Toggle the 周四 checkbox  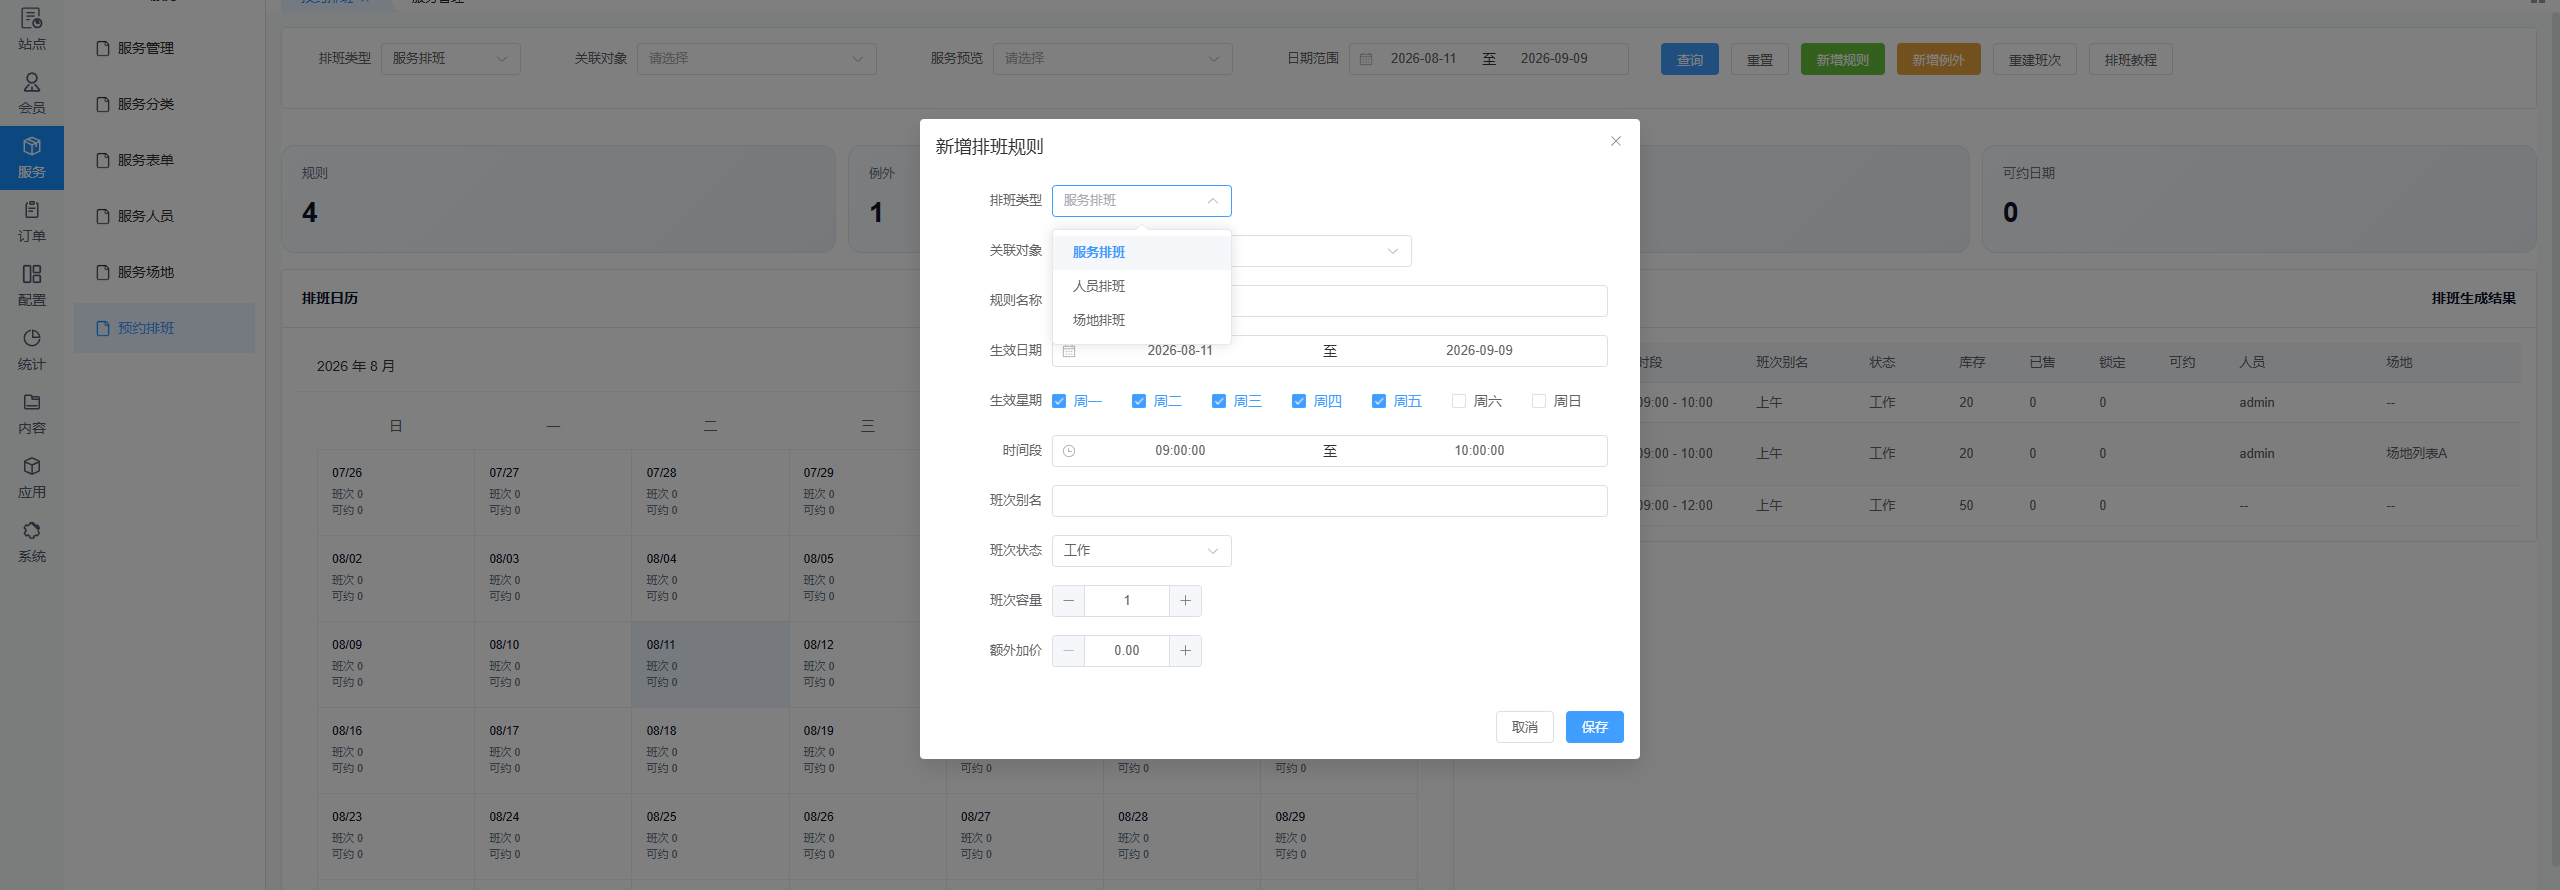[x=1299, y=401]
